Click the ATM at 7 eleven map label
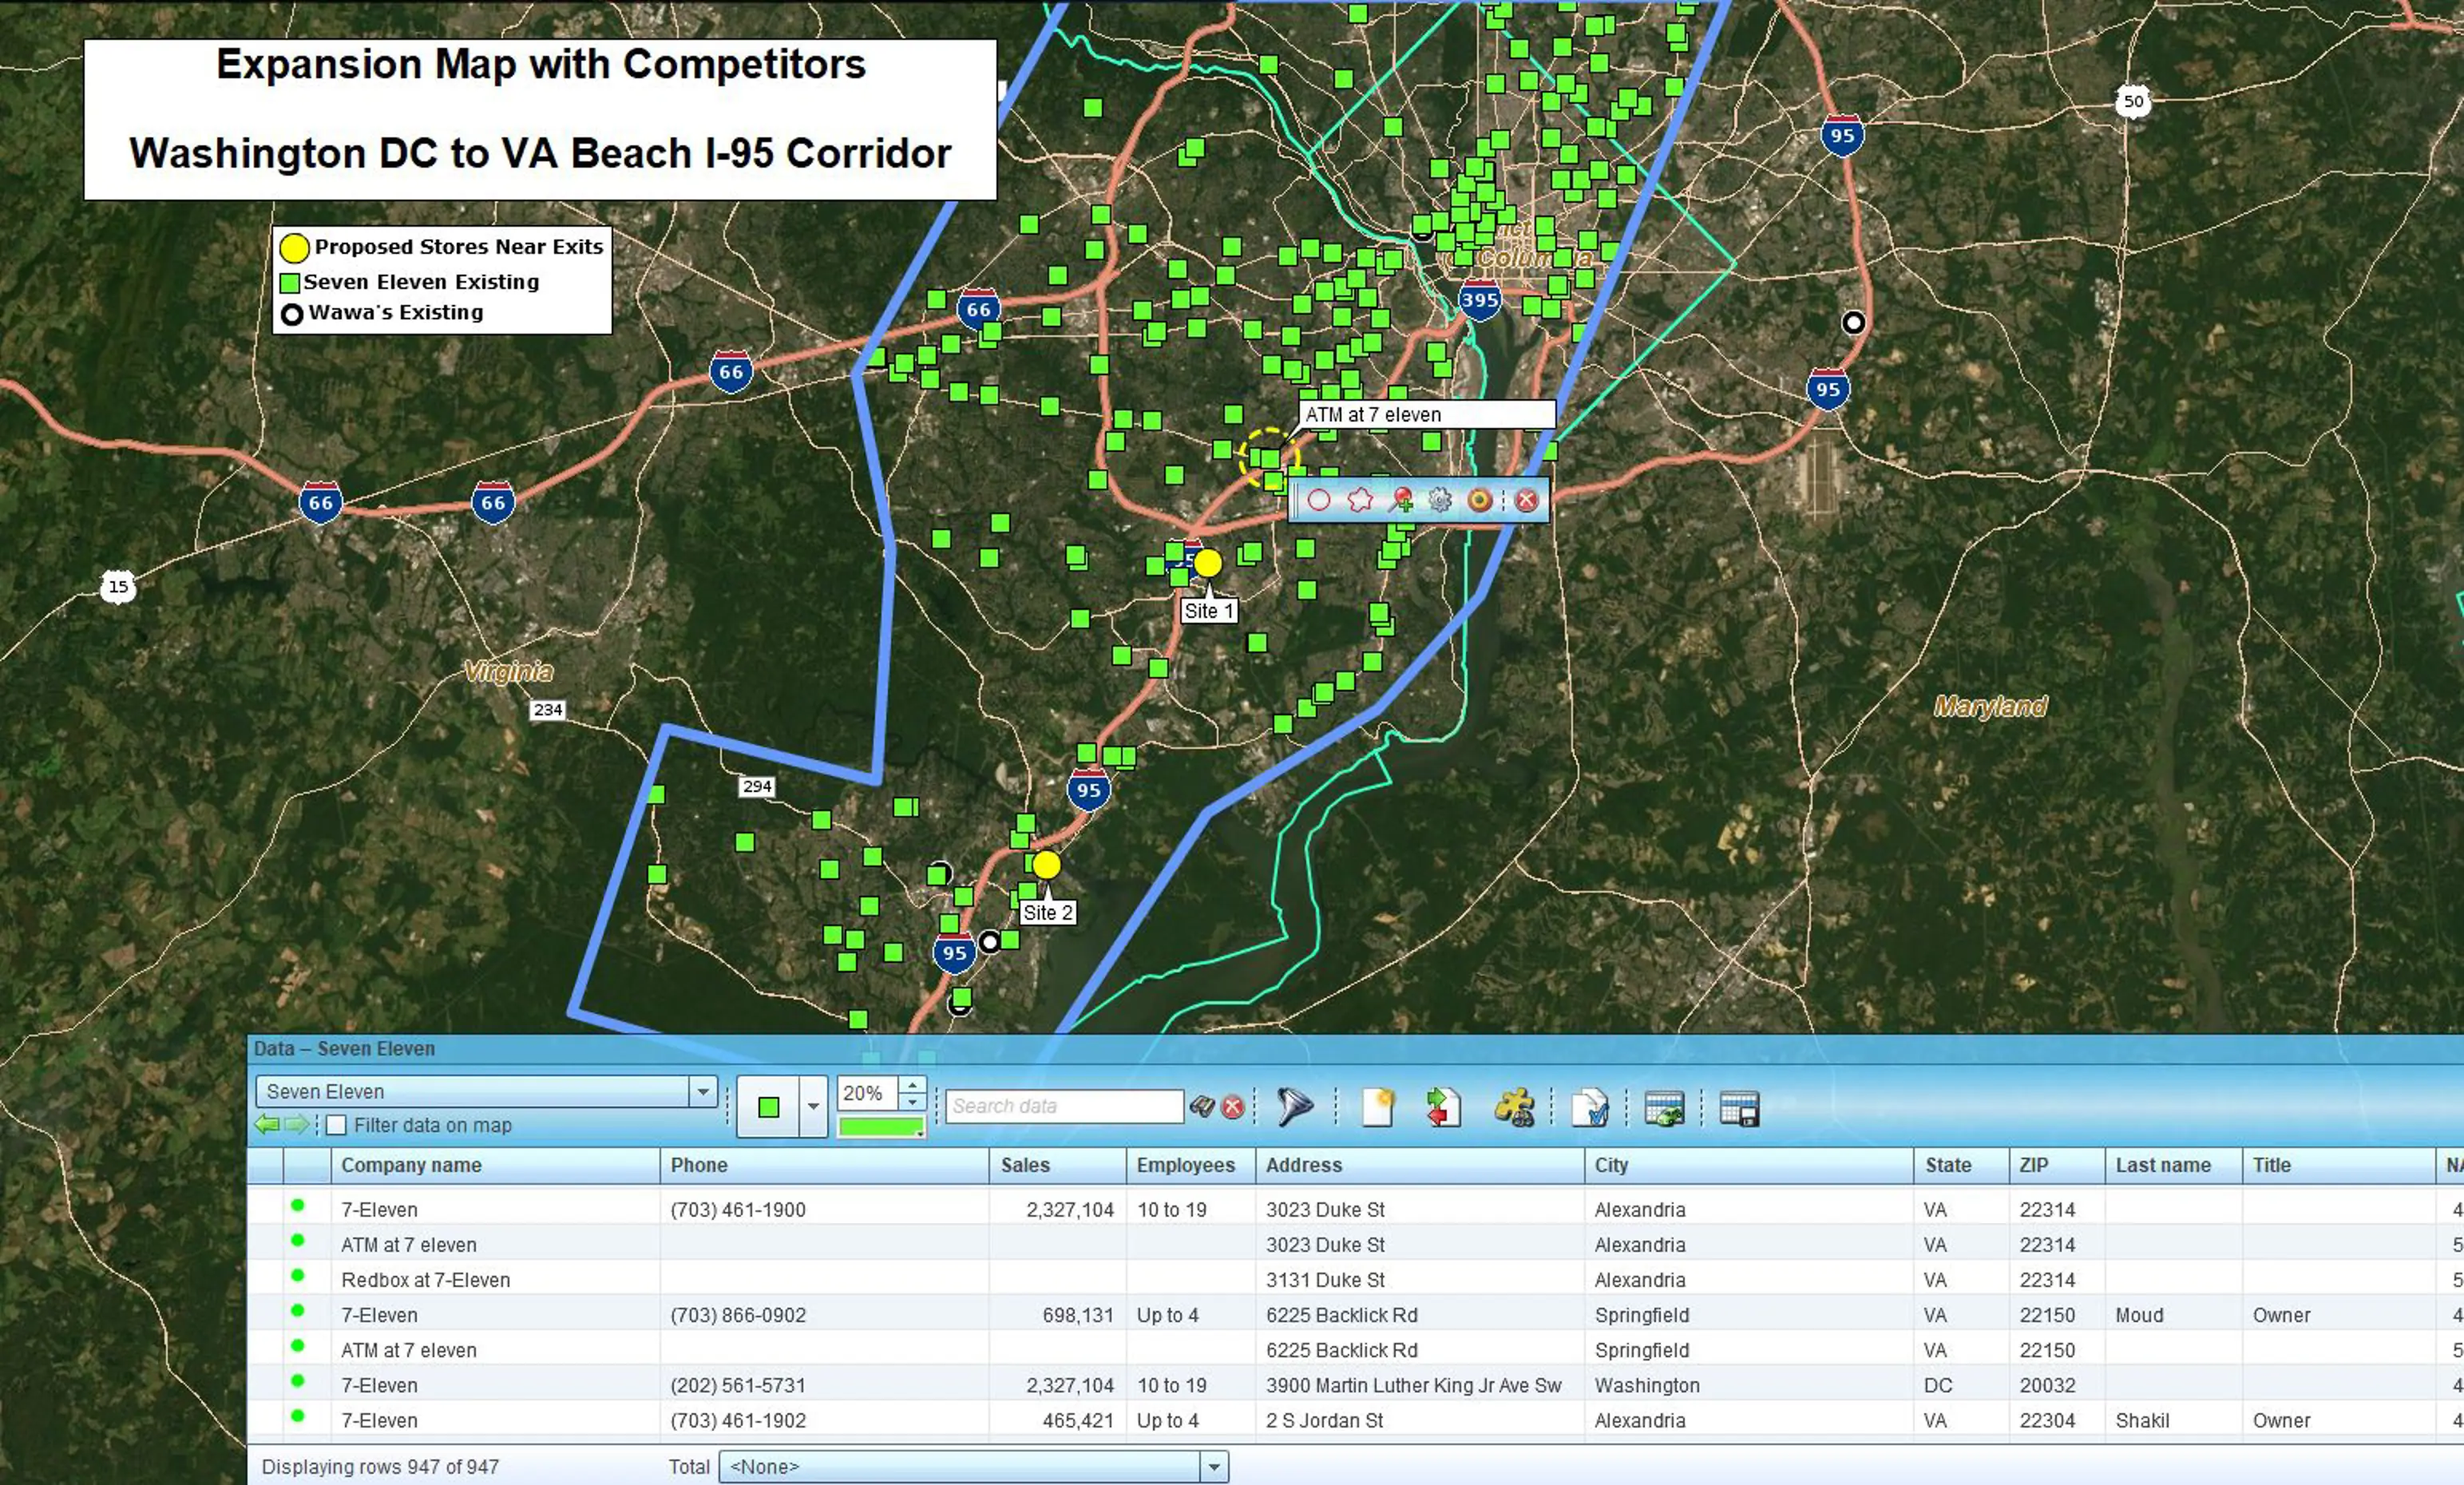Screen dimensions: 2464x1485 (1427, 414)
